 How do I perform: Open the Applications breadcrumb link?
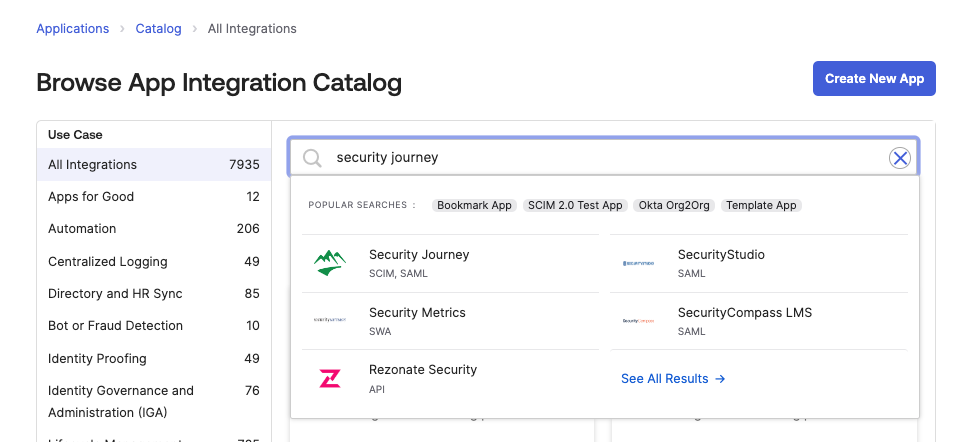point(73,29)
